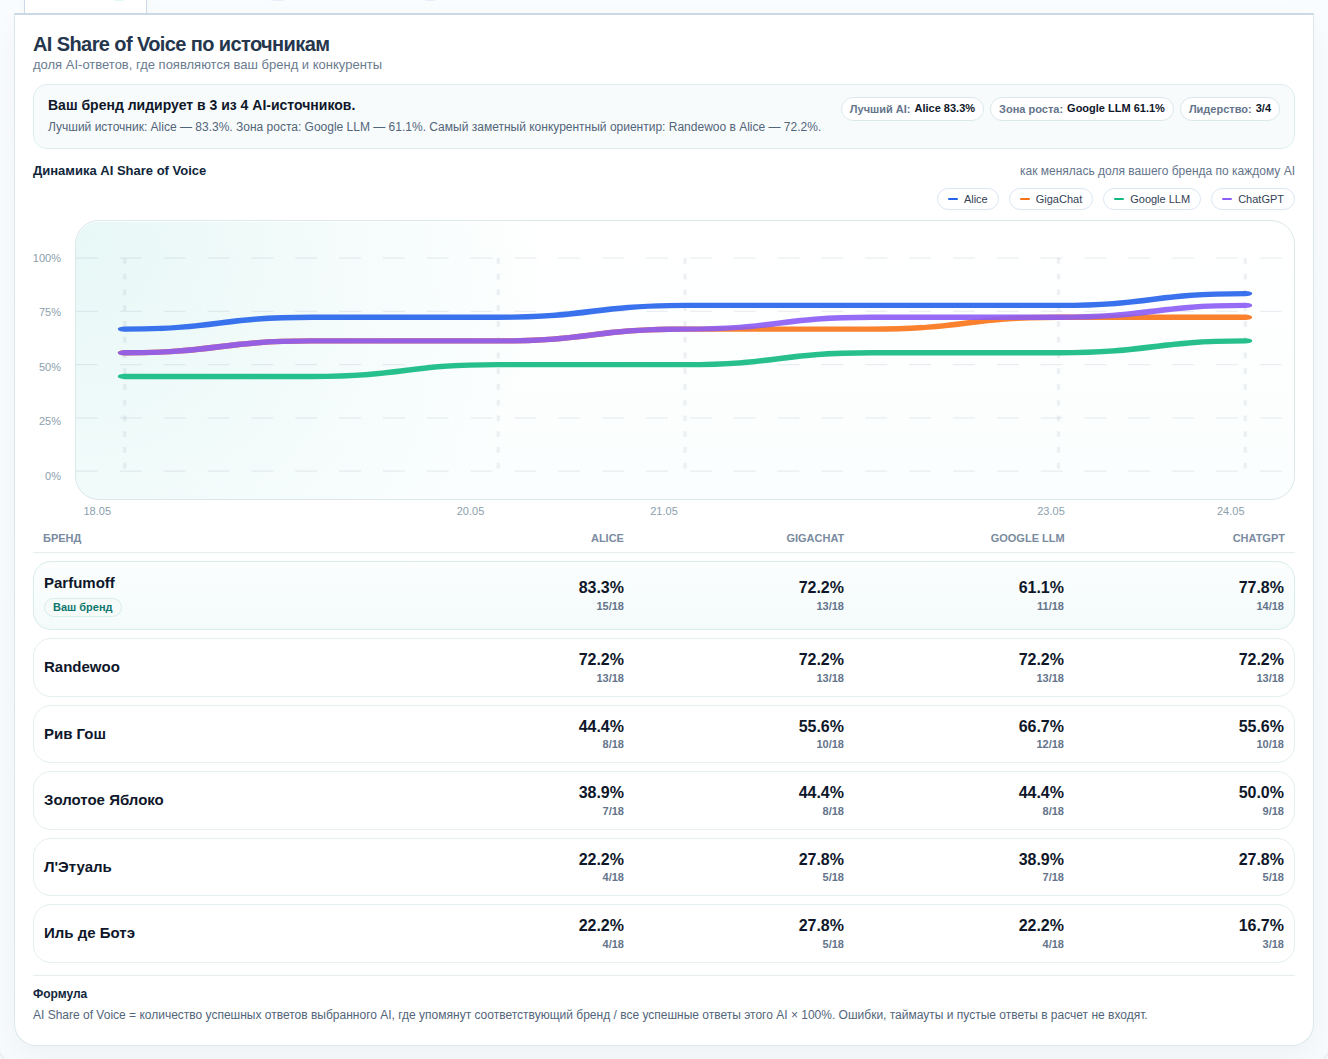Sort table by the CHATGPT column header

(x=1258, y=538)
